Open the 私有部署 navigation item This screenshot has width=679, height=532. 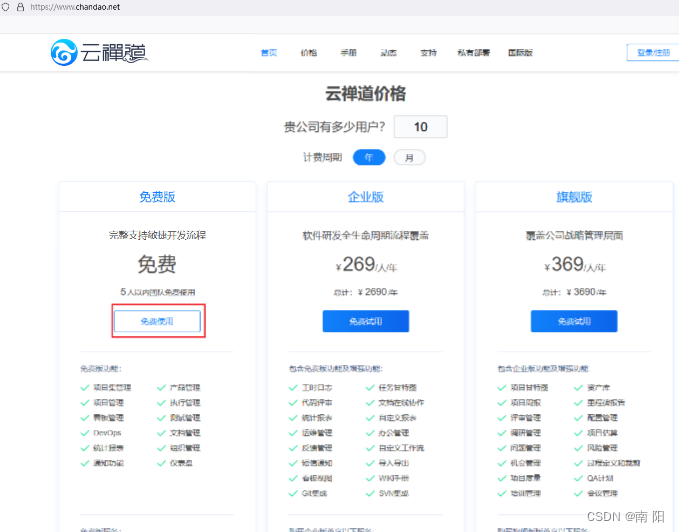coord(474,53)
